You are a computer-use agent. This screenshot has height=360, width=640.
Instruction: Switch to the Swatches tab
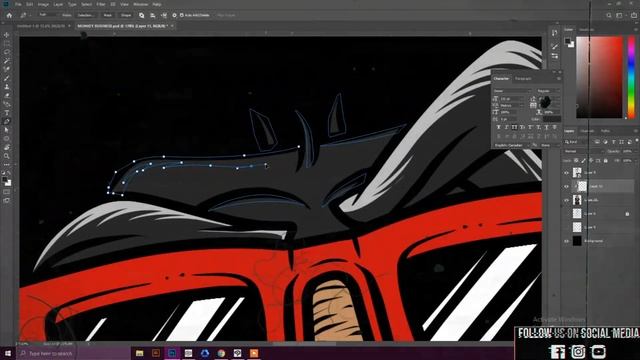pyautogui.click(x=587, y=30)
